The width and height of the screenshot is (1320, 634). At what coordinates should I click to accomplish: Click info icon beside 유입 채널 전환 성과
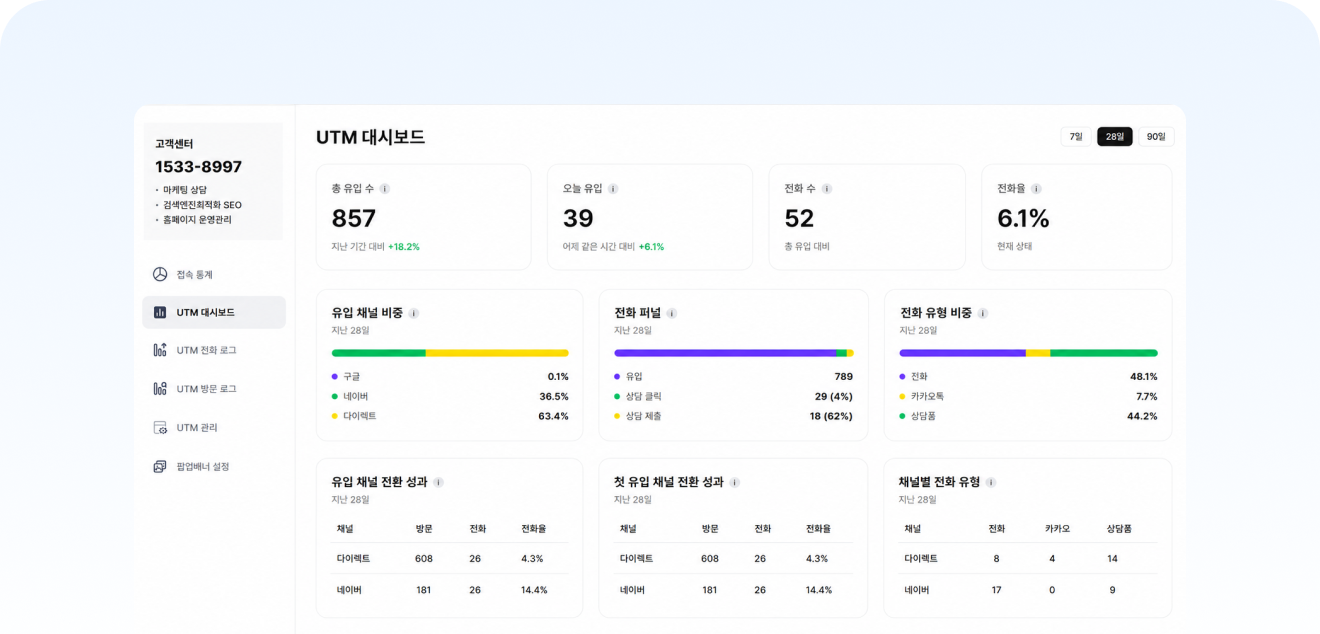pyautogui.click(x=438, y=482)
